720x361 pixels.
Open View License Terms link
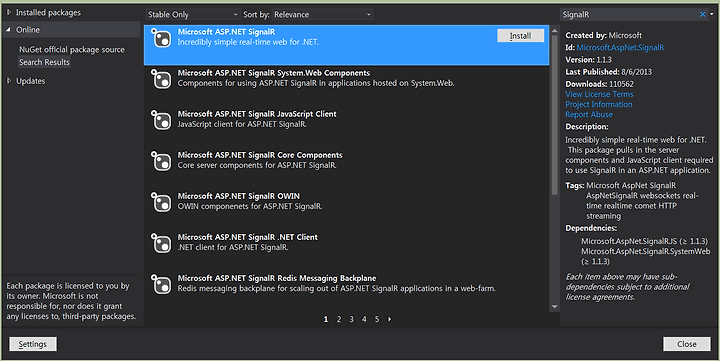(599, 94)
